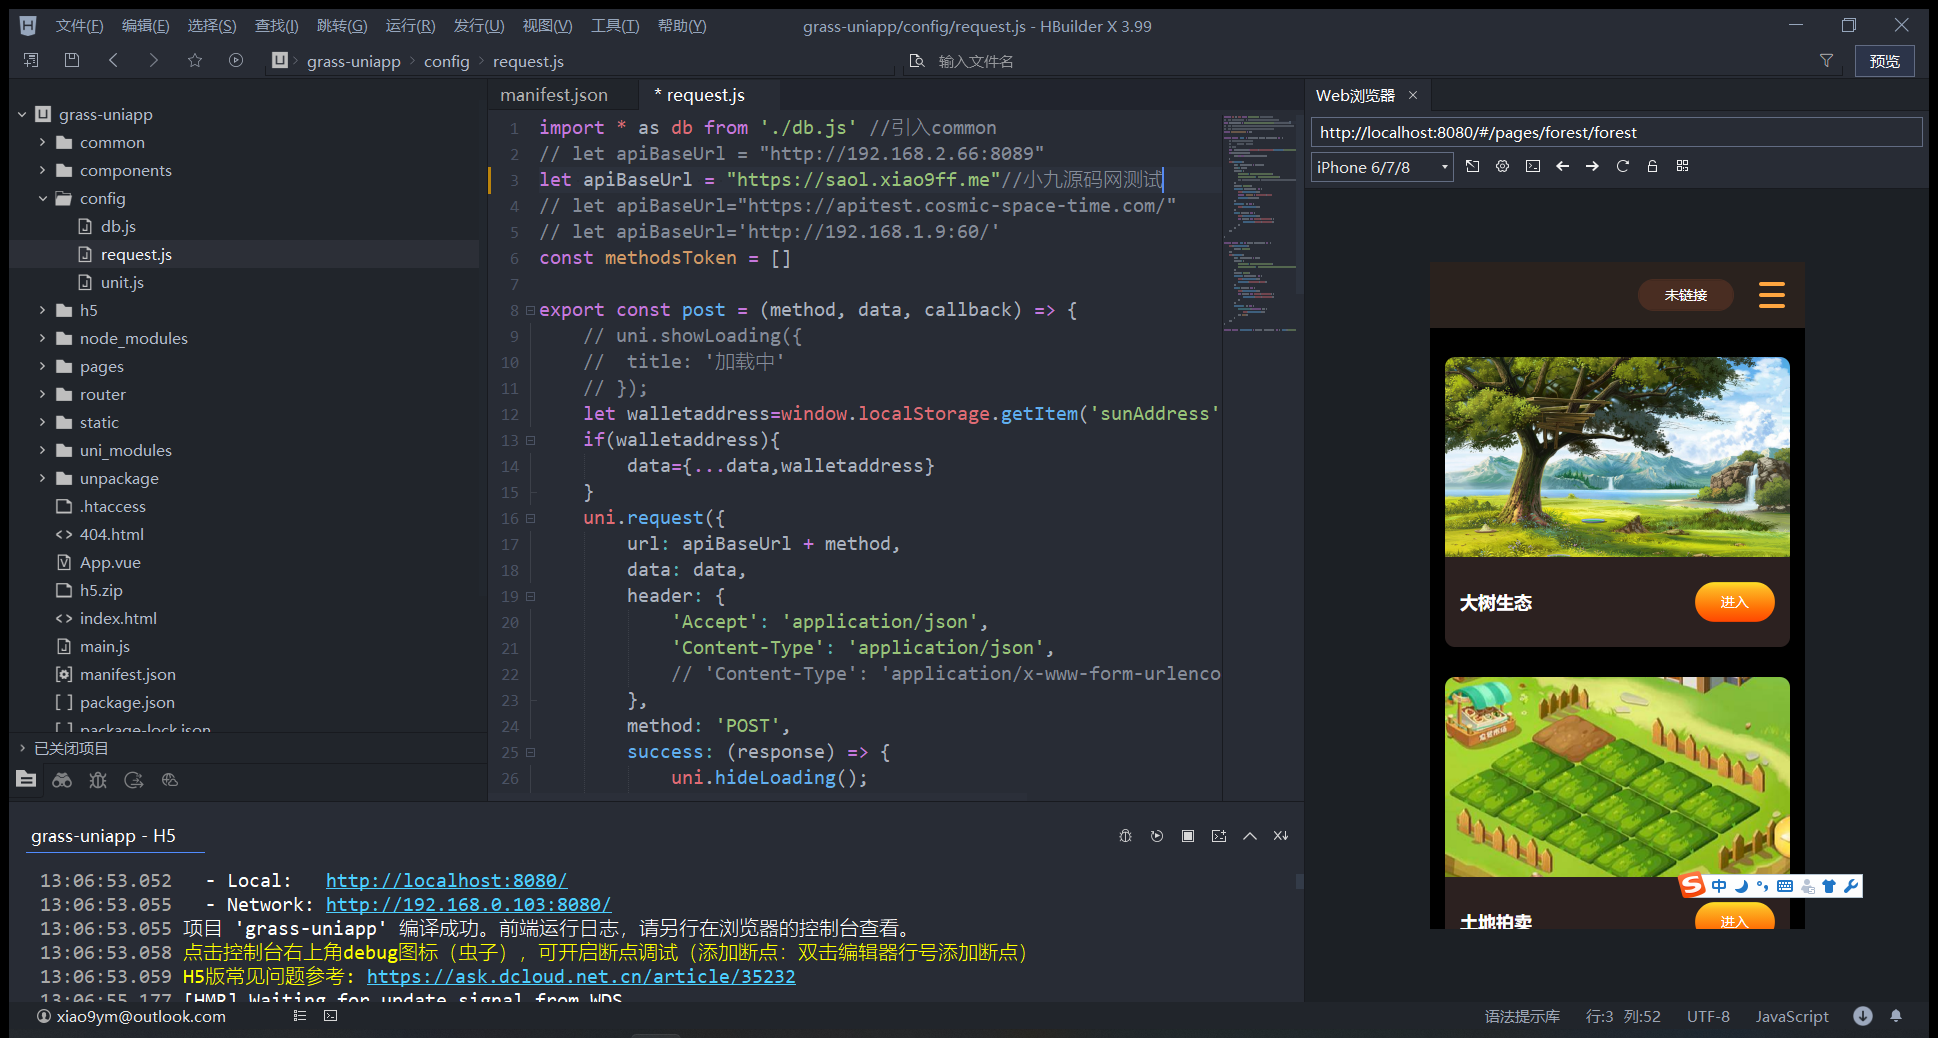
Task: Toggle fold at line 8 export post
Action: [530, 310]
